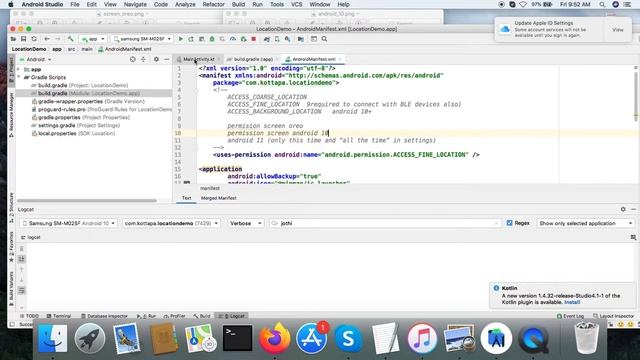This screenshot has width=640, height=360.
Task: Click the Debug app bug icon in toolbar
Action: point(212,39)
